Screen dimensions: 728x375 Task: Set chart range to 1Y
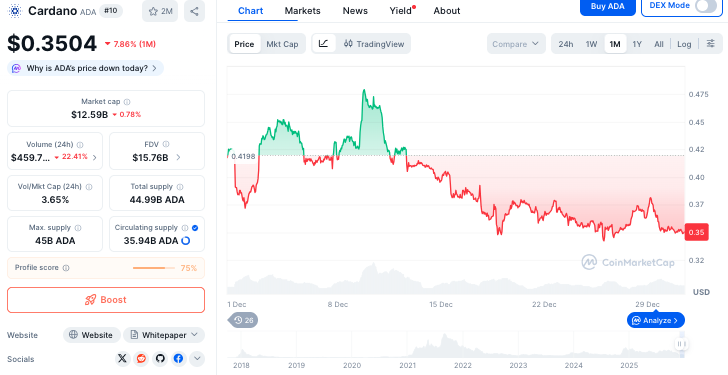coord(637,44)
